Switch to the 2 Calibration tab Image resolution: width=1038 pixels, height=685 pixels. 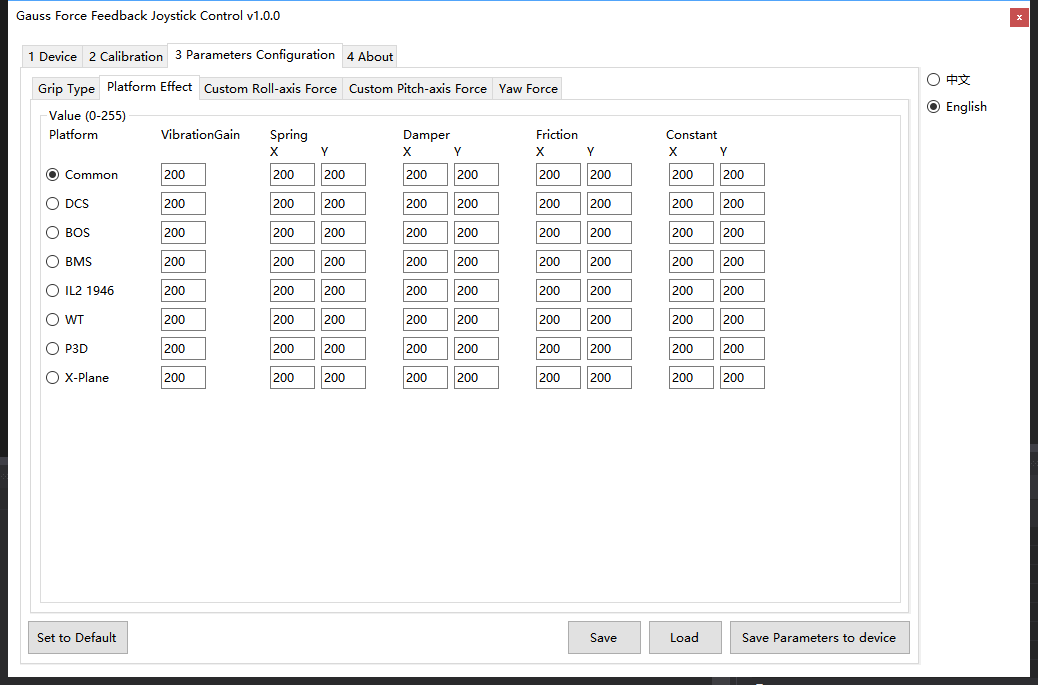pyautogui.click(x=126, y=56)
